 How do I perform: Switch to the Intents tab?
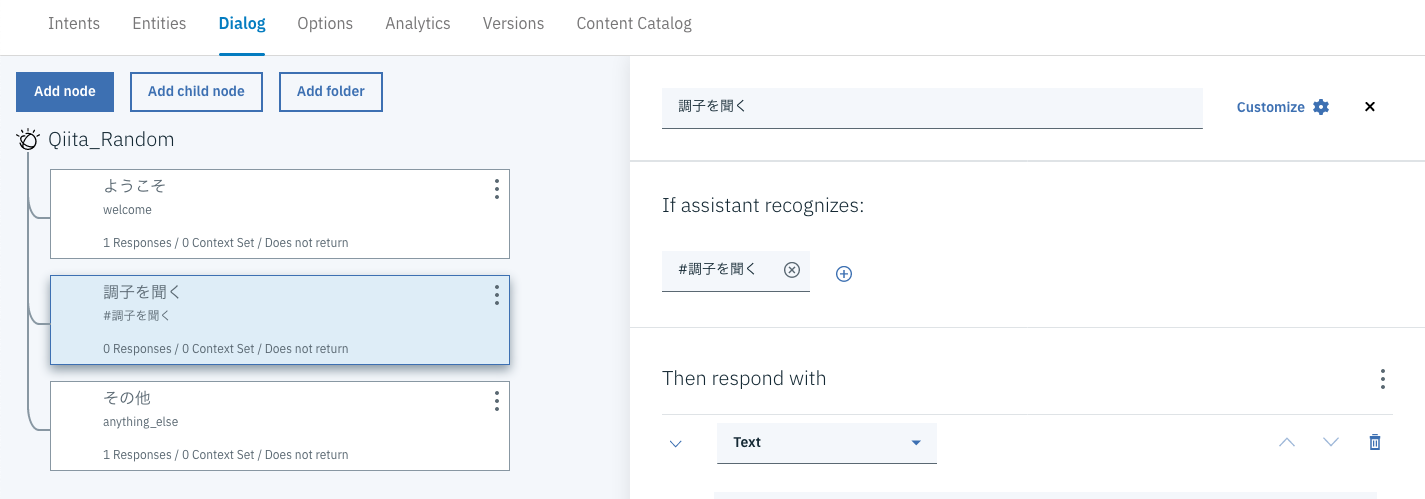point(74,23)
